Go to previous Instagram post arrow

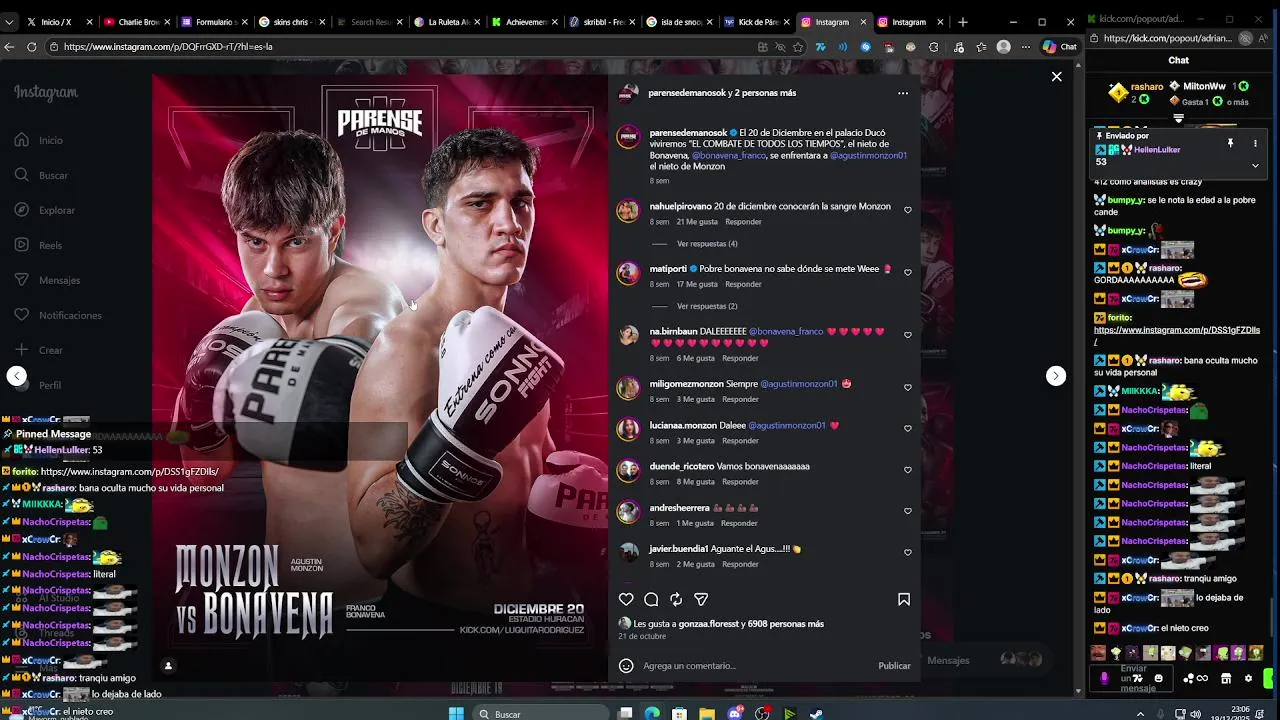click(17, 376)
